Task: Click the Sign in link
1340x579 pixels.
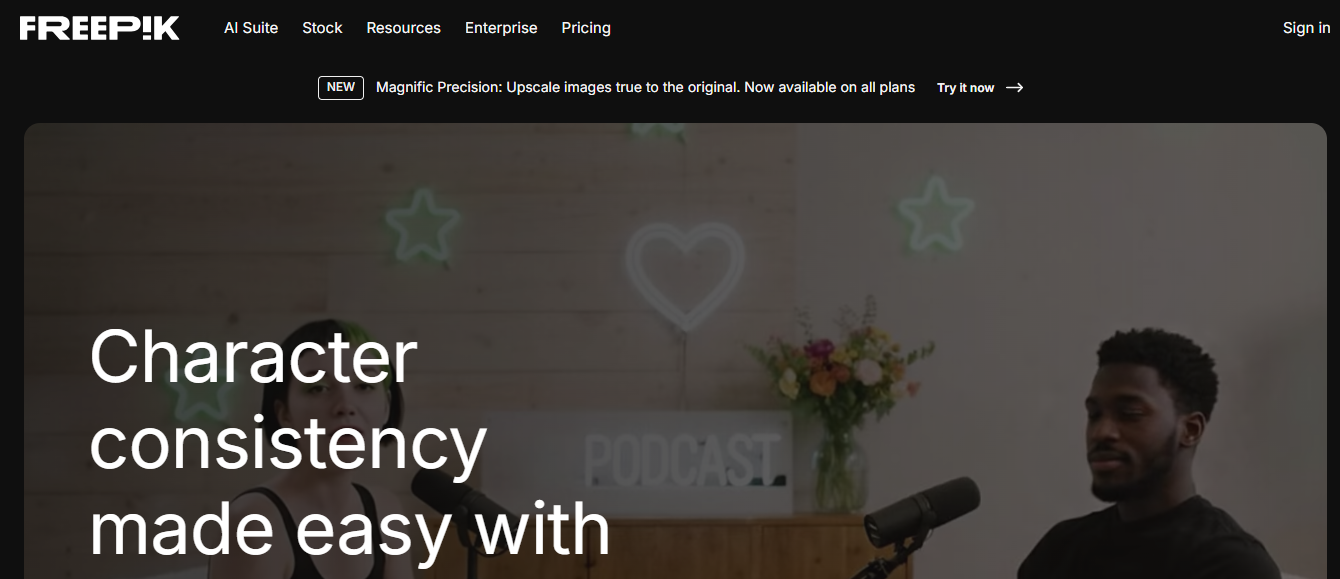Action: (x=1306, y=28)
